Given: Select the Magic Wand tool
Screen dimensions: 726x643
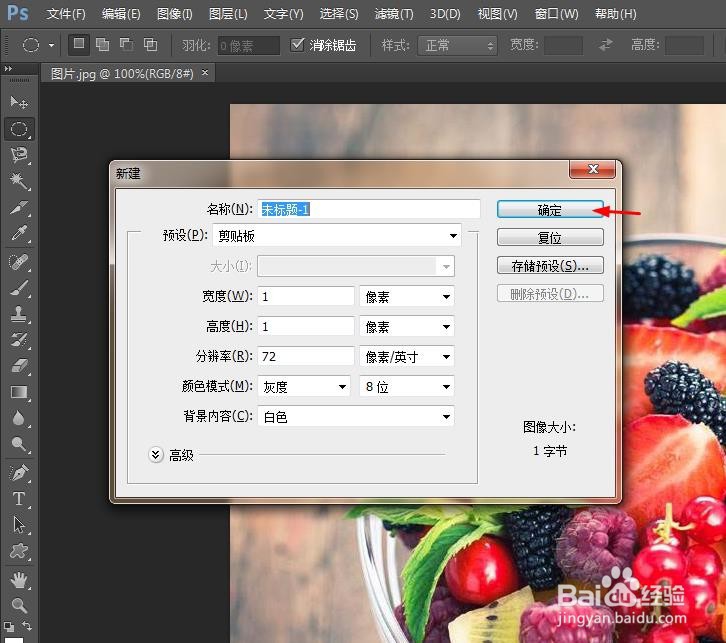Looking at the screenshot, I should click(x=19, y=181).
